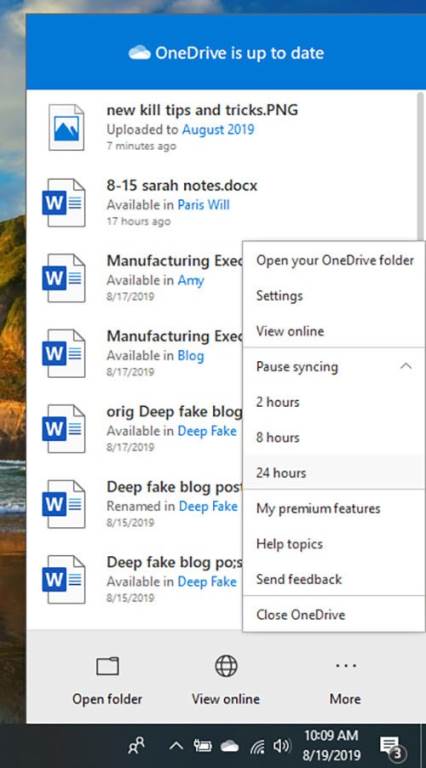The width and height of the screenshot is (426, 768).
Task: Click the orig Deep fake blog title
Action: coord(174,412)
